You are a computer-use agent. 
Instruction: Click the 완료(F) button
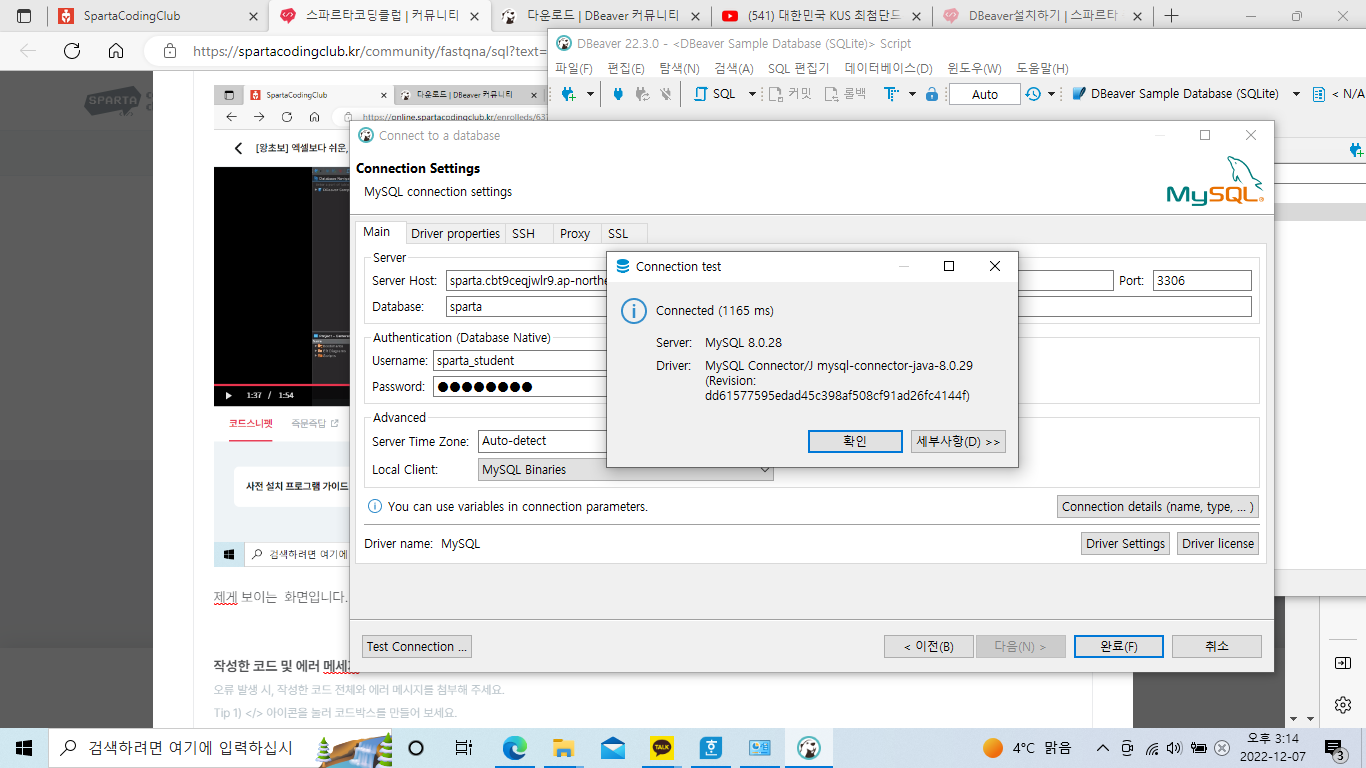point(1119,647)
